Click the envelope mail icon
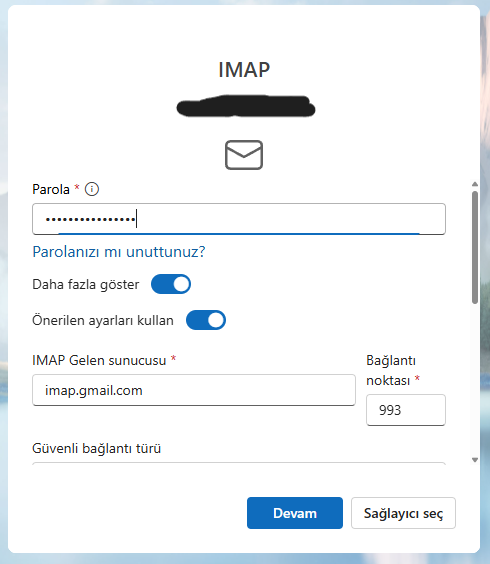 coord(244,155)
